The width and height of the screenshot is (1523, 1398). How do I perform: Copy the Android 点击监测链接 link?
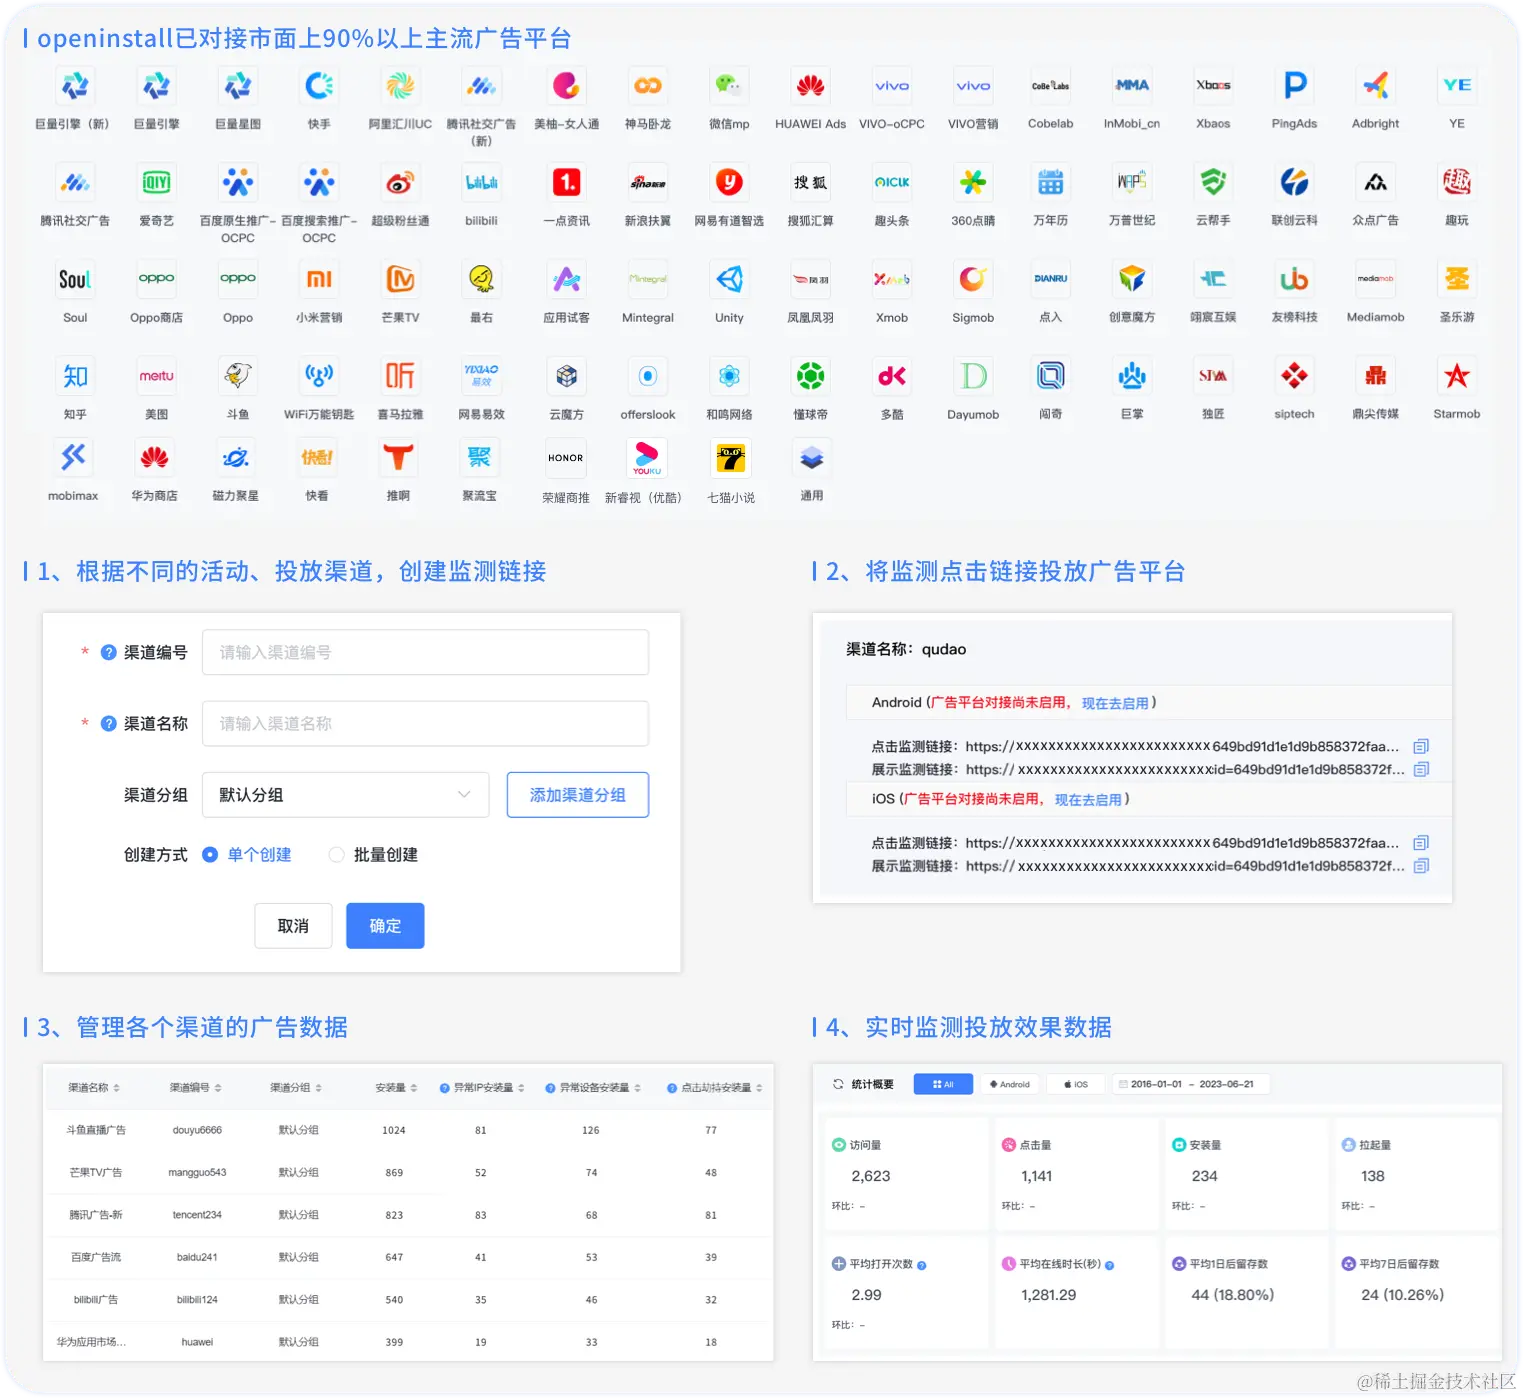1421,746
